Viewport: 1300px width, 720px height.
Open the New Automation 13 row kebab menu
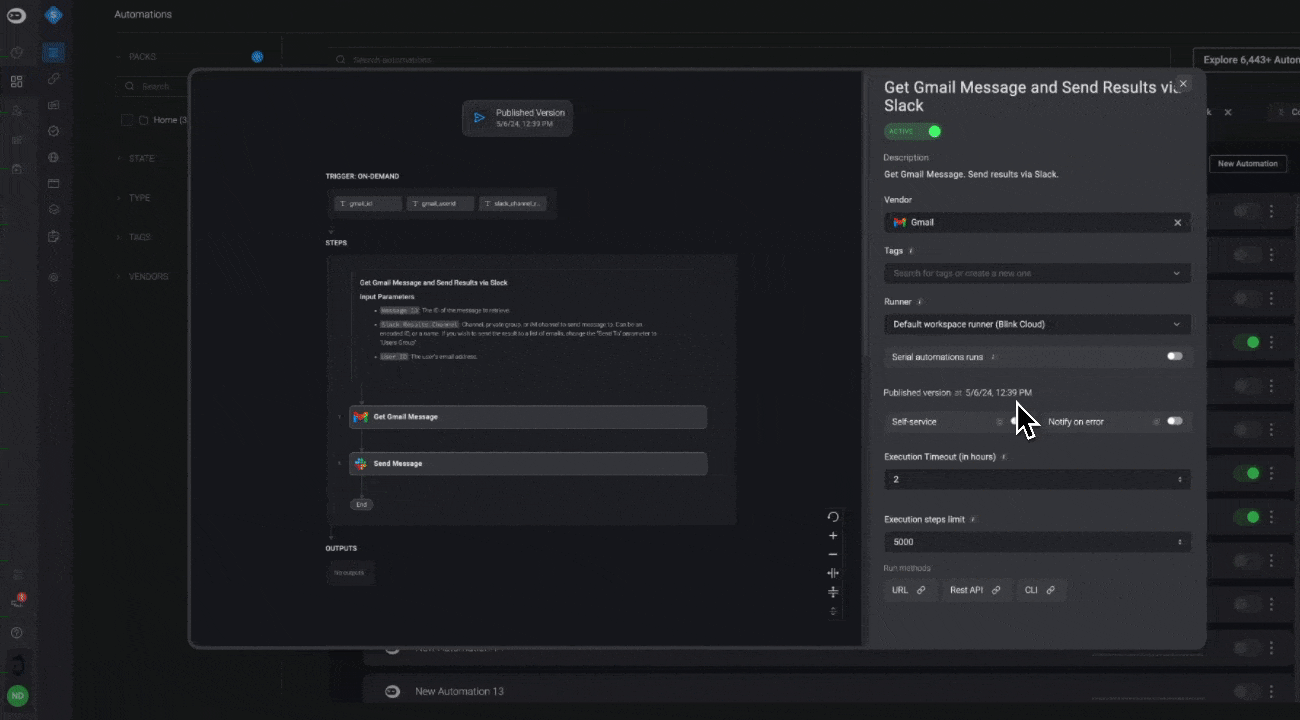(1272, 691)
